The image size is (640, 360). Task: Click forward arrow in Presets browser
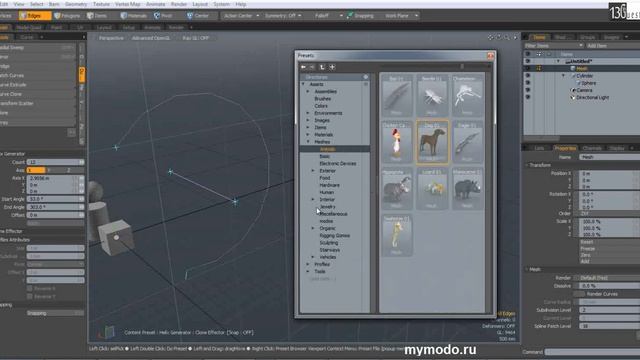(312, 67)
